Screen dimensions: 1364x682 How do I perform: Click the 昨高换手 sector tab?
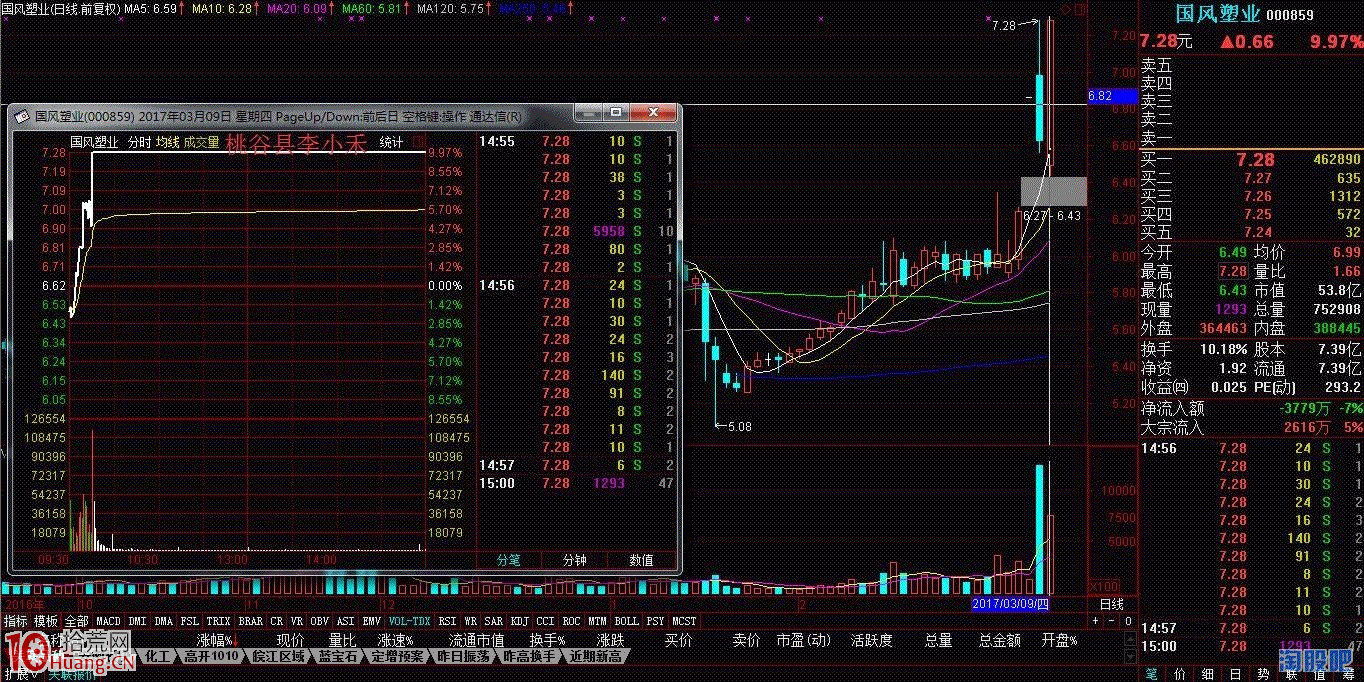530,656
